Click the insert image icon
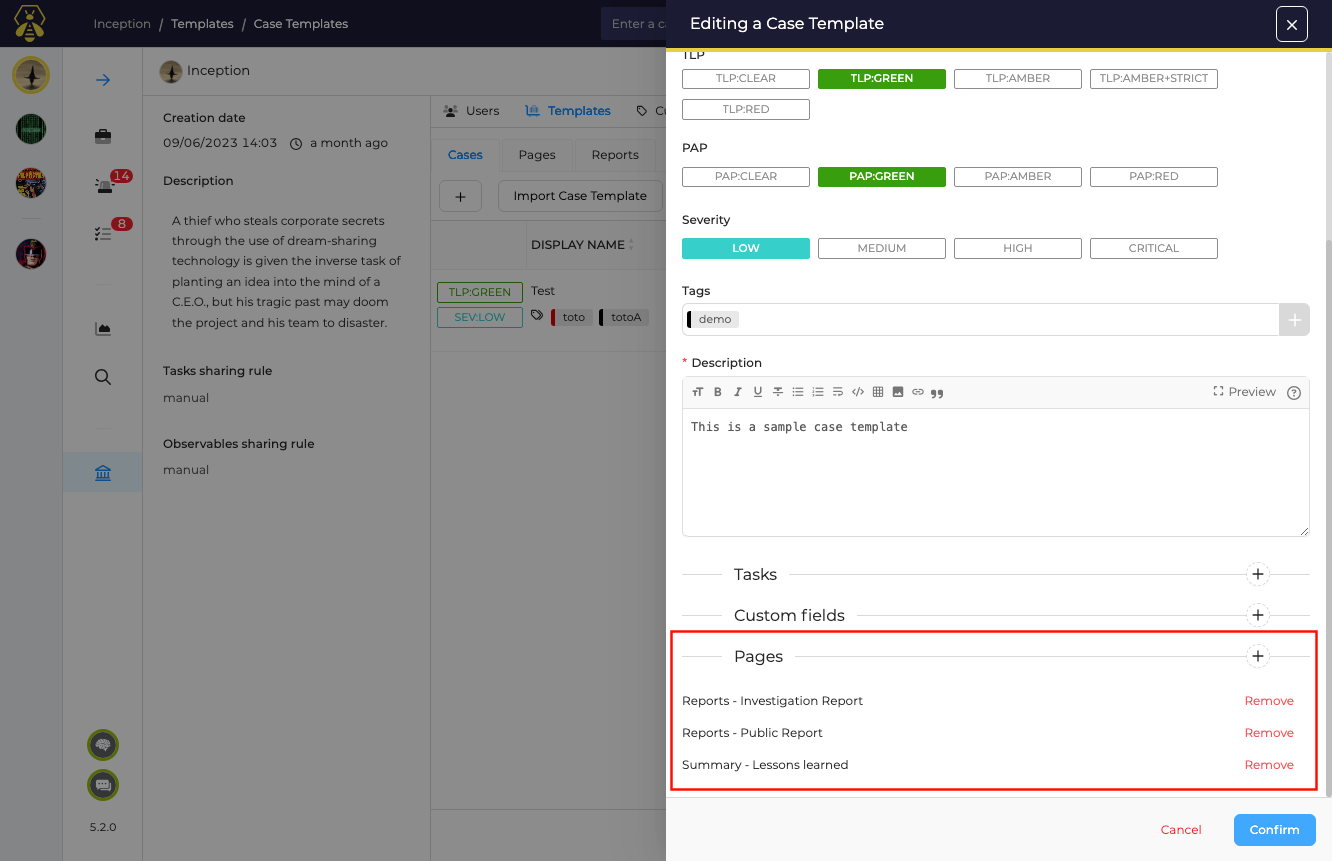This screenshot has width=1332, height=861. pyautogui.click(x=898, y=392)
